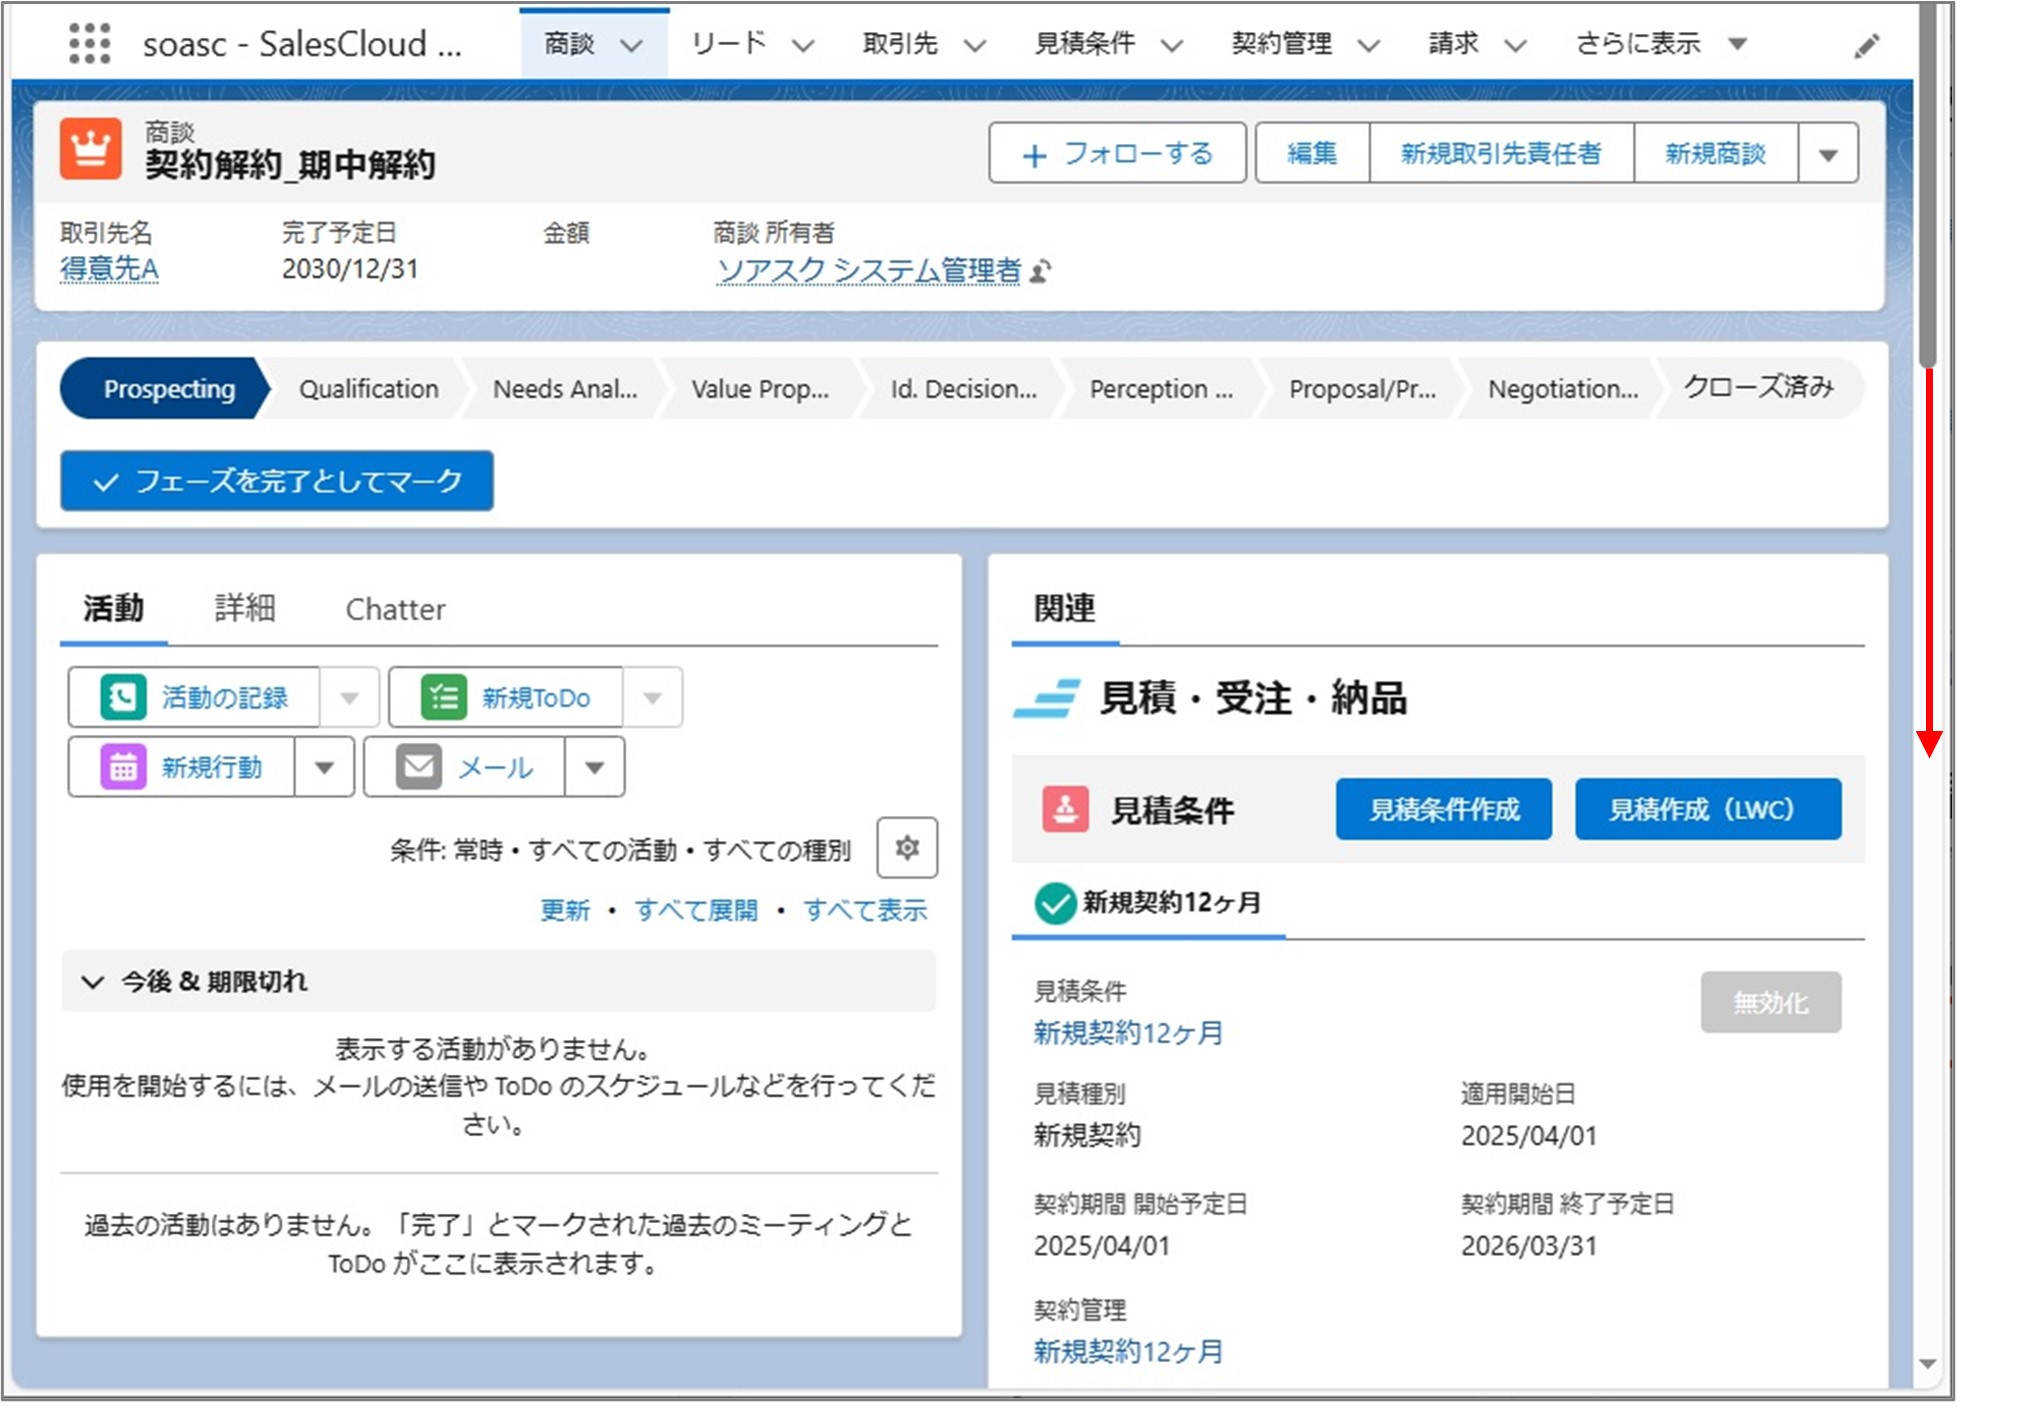Open the ソアスク システム管理者 owner link

click(x=869, y=270)
